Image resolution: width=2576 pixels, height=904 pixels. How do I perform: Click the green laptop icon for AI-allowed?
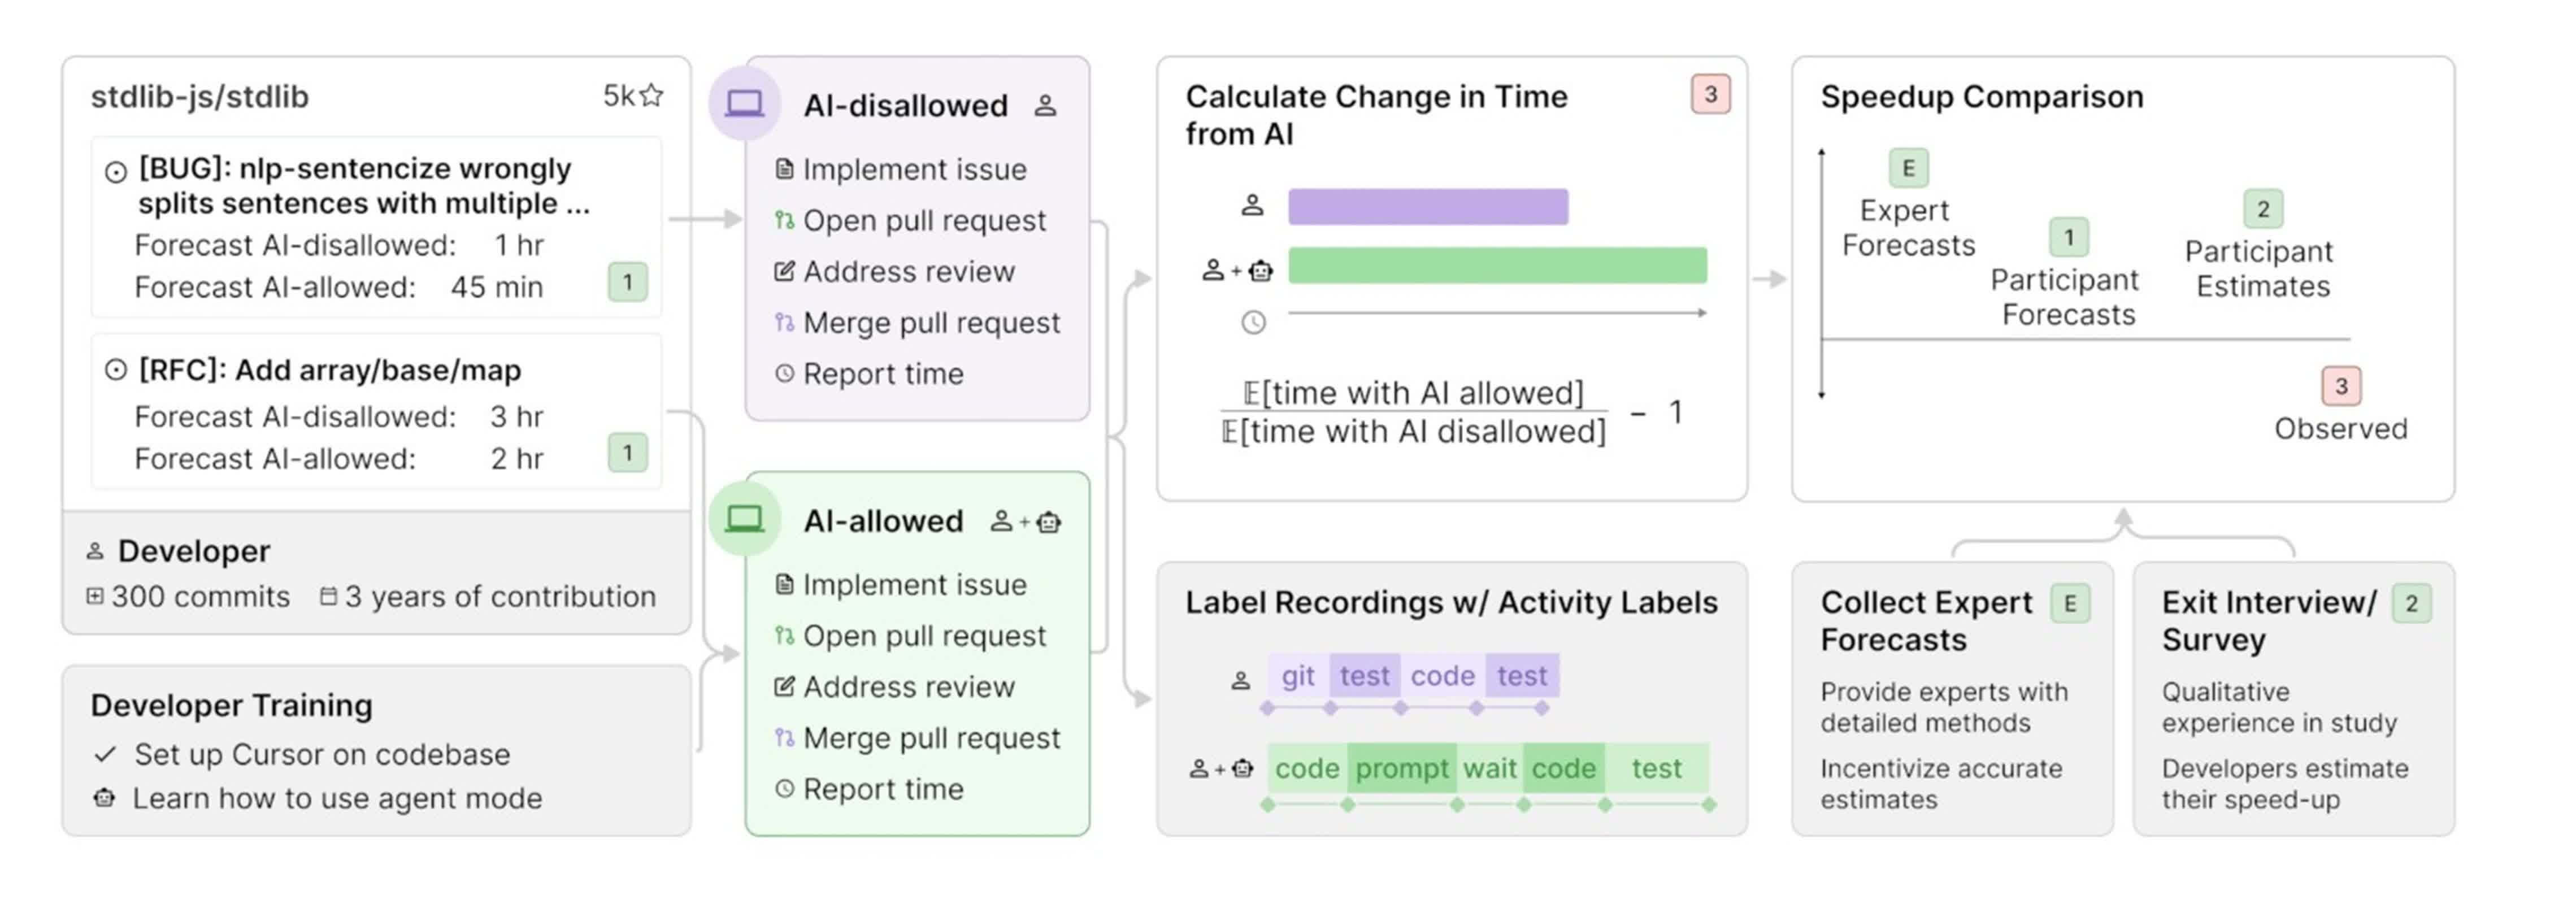(x=744, y=518)
